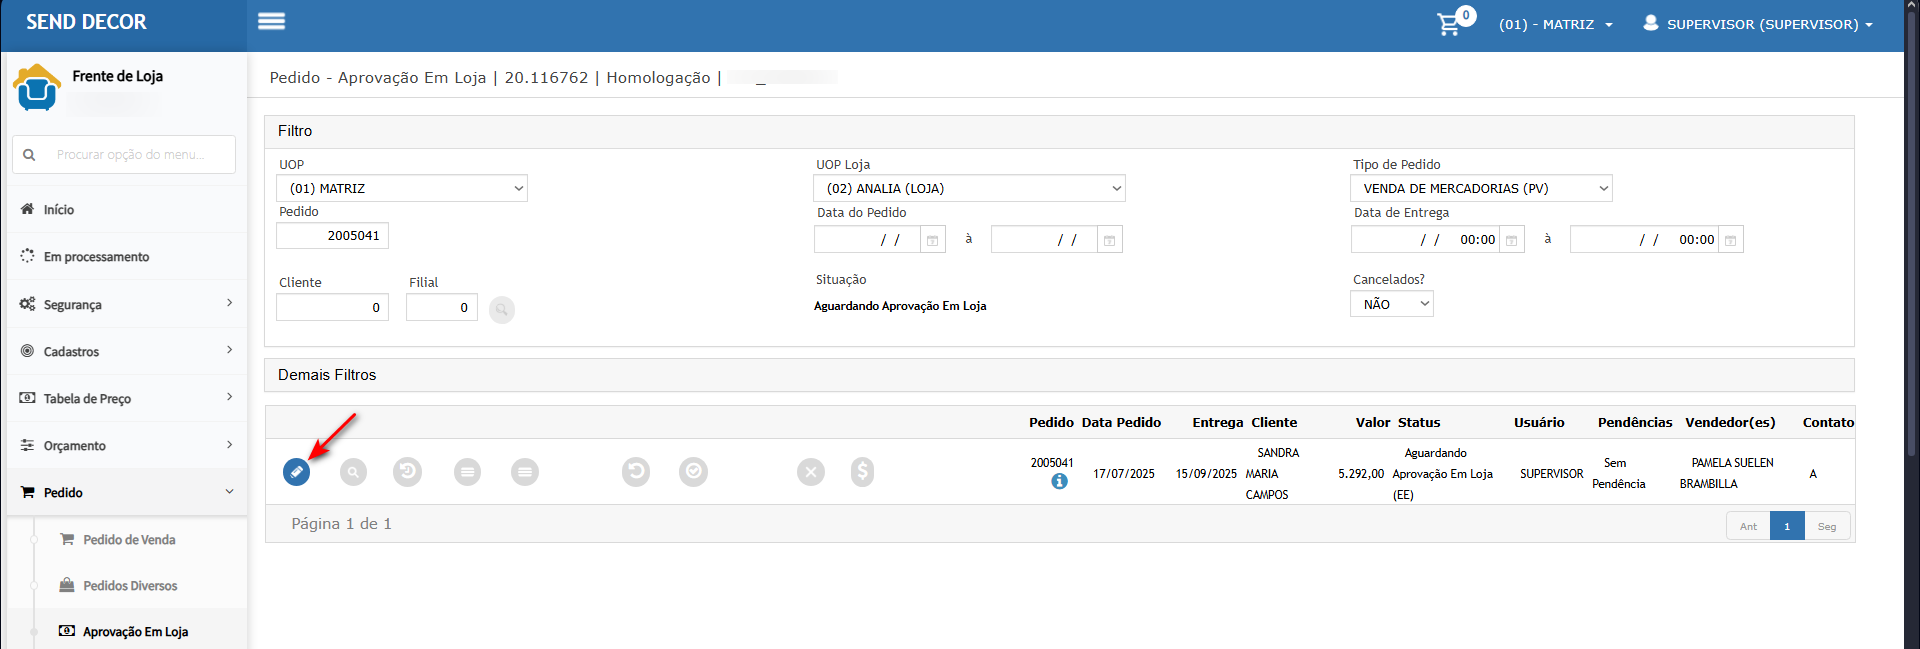Click the undo arrow icon in the order row
This screenshot has width=1920, height=649.
pyautogui.click(x=636, y=471)
